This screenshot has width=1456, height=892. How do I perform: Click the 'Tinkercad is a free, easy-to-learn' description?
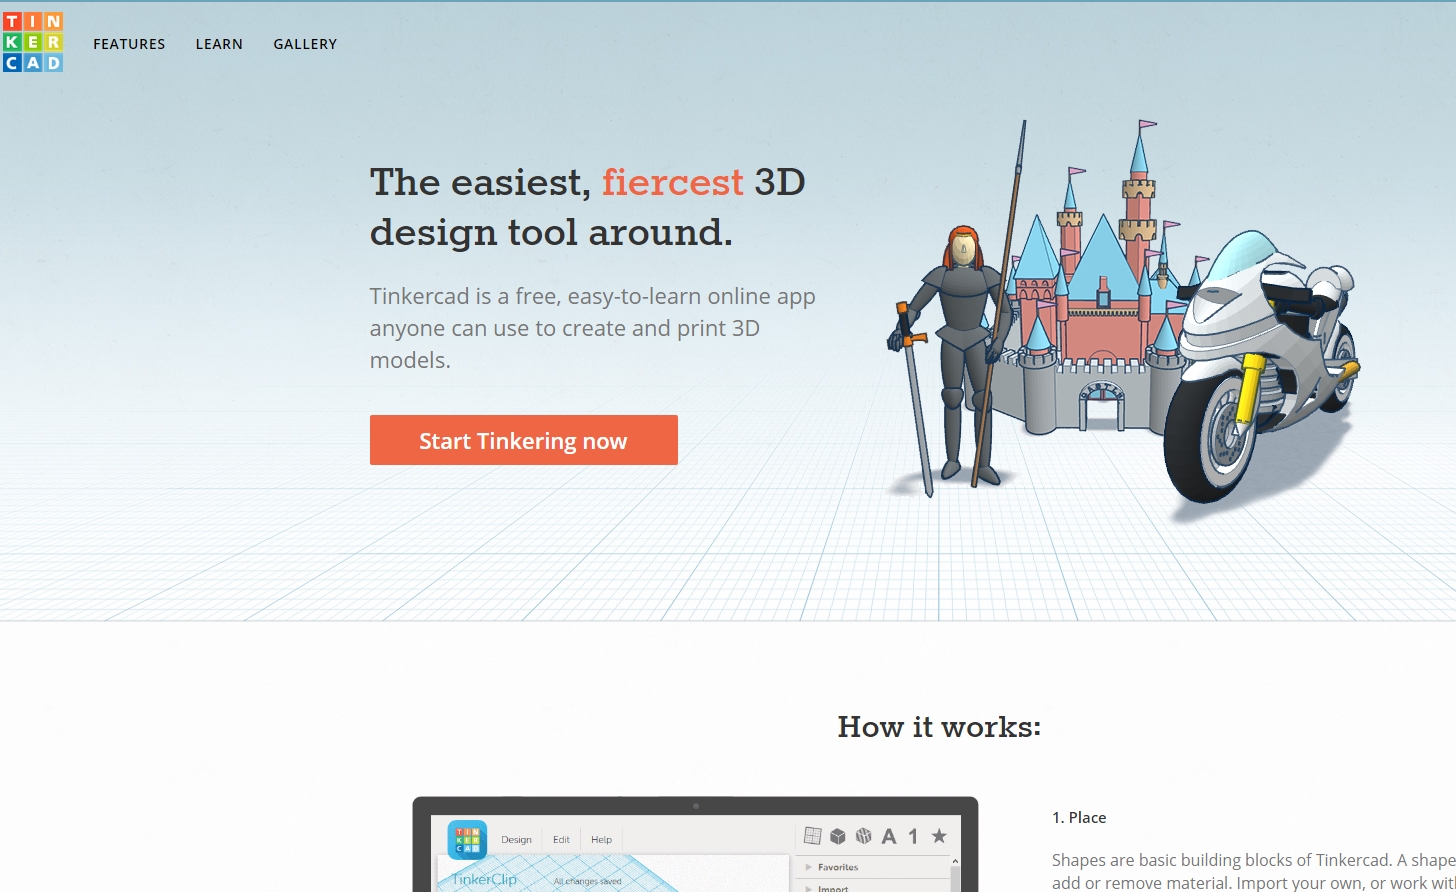click(x=592, y=328)
